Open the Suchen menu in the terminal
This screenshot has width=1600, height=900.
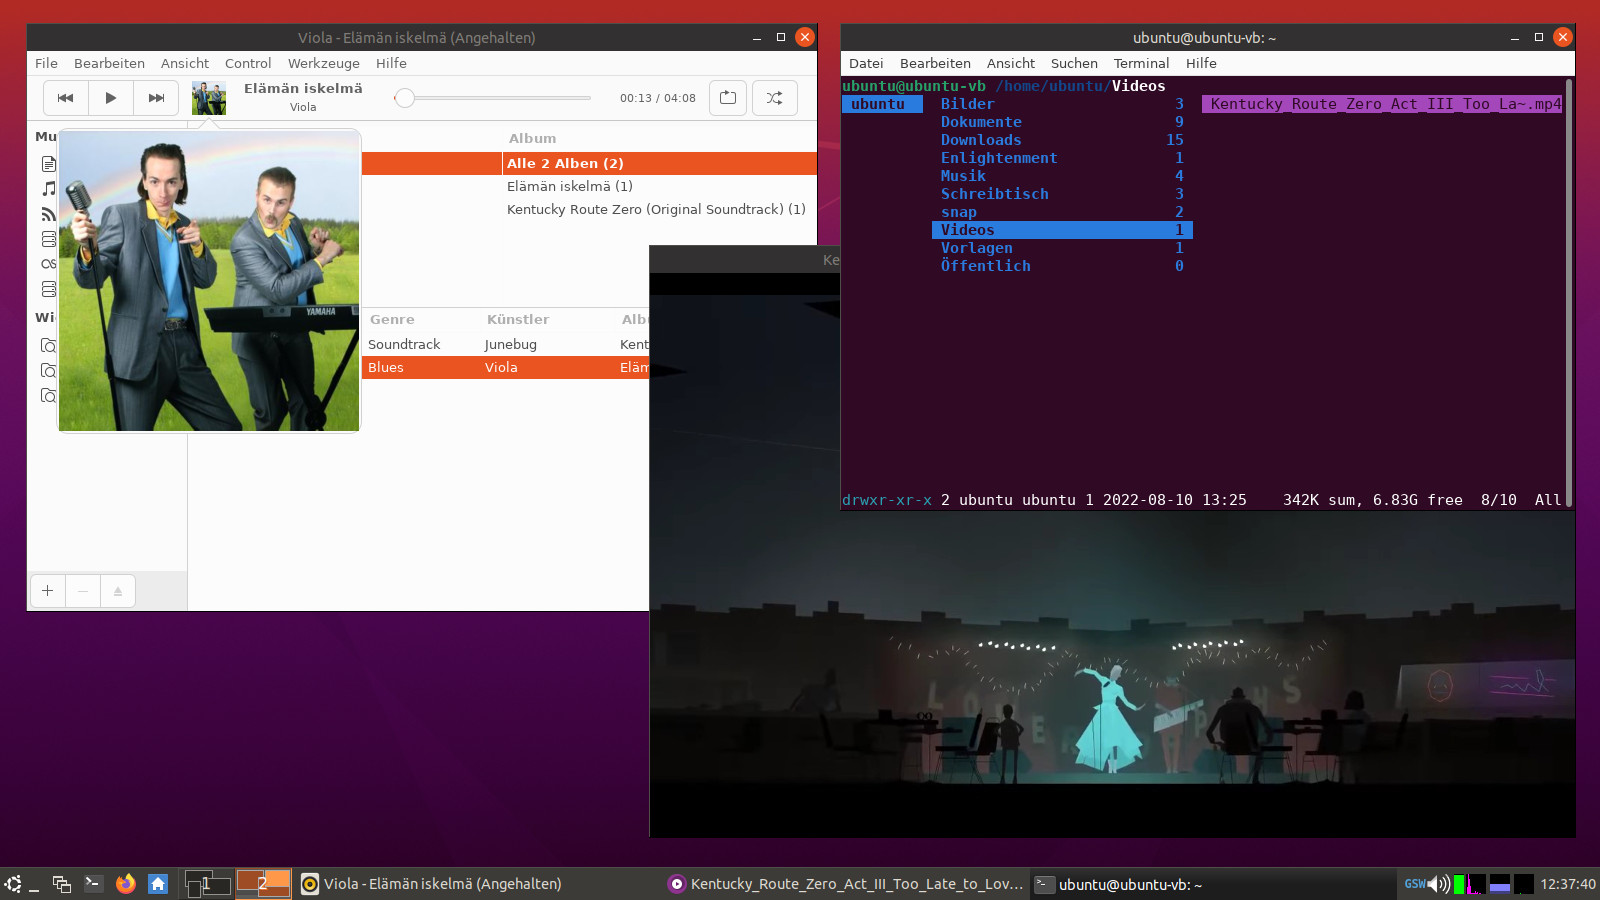tap(1074, 63)
